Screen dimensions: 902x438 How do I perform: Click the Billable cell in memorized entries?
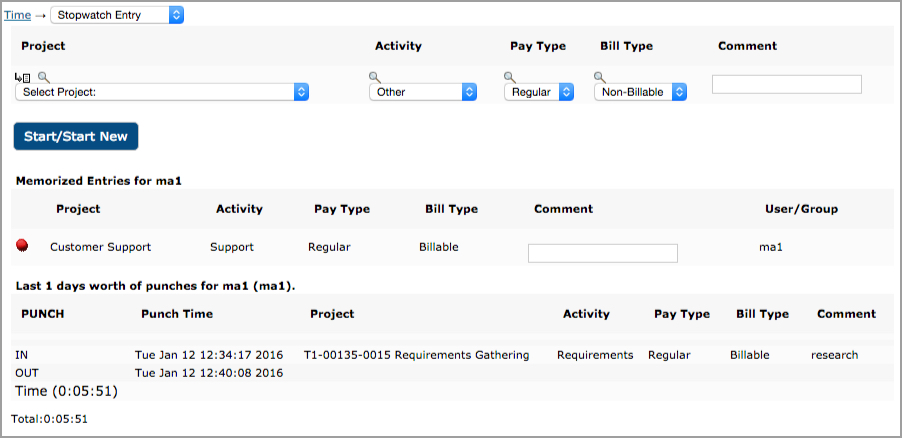click(439, 247)
